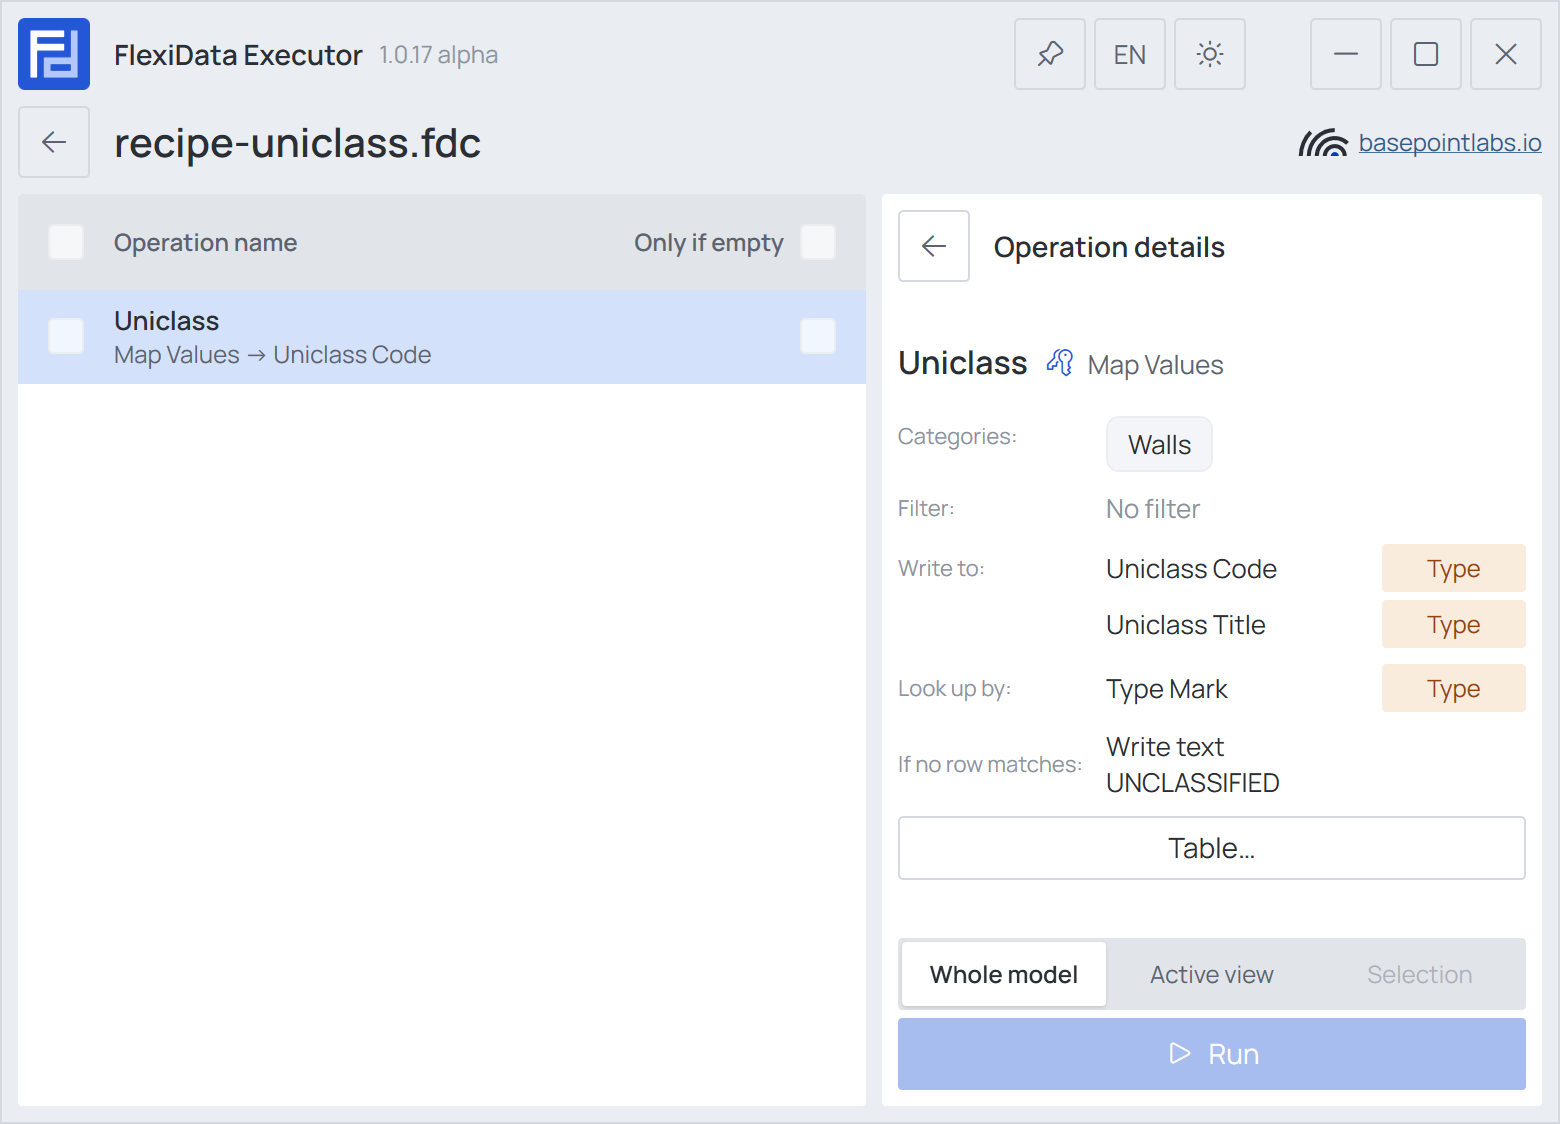
Task: Click the 'Map Values → Uniclass Code' subtitle
Action: click(x=273, y=355)
